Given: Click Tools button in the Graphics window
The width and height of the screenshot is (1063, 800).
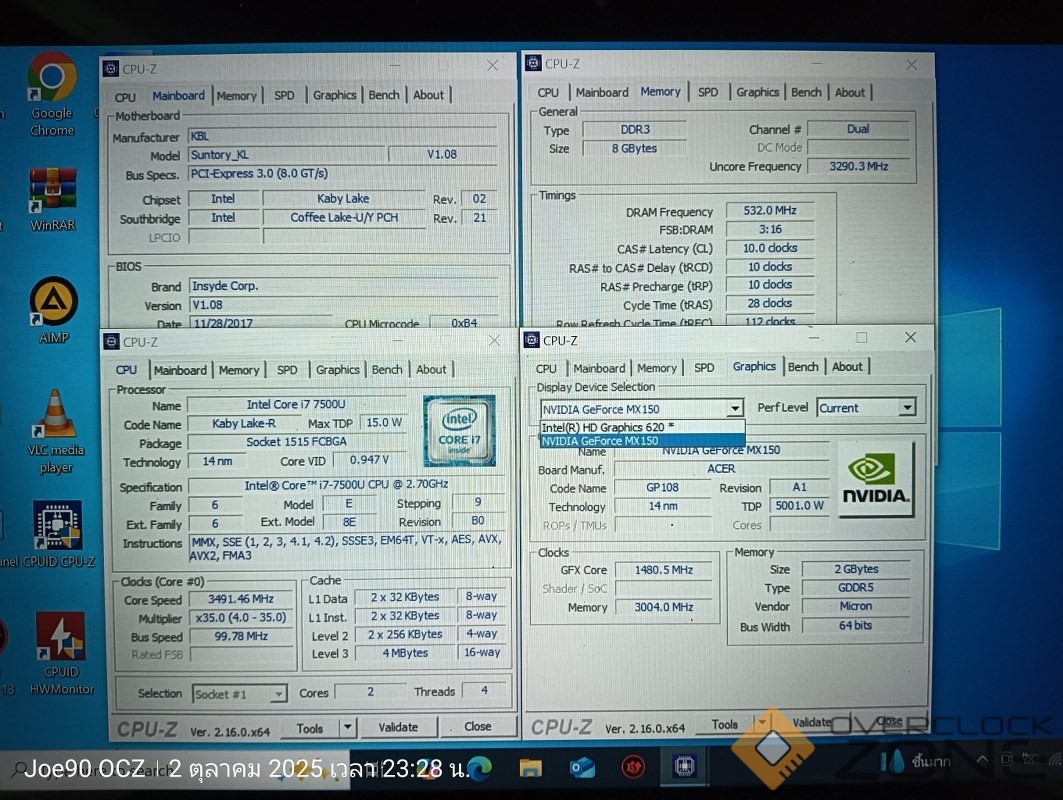Looking at the screenshot, I should 725,725.
